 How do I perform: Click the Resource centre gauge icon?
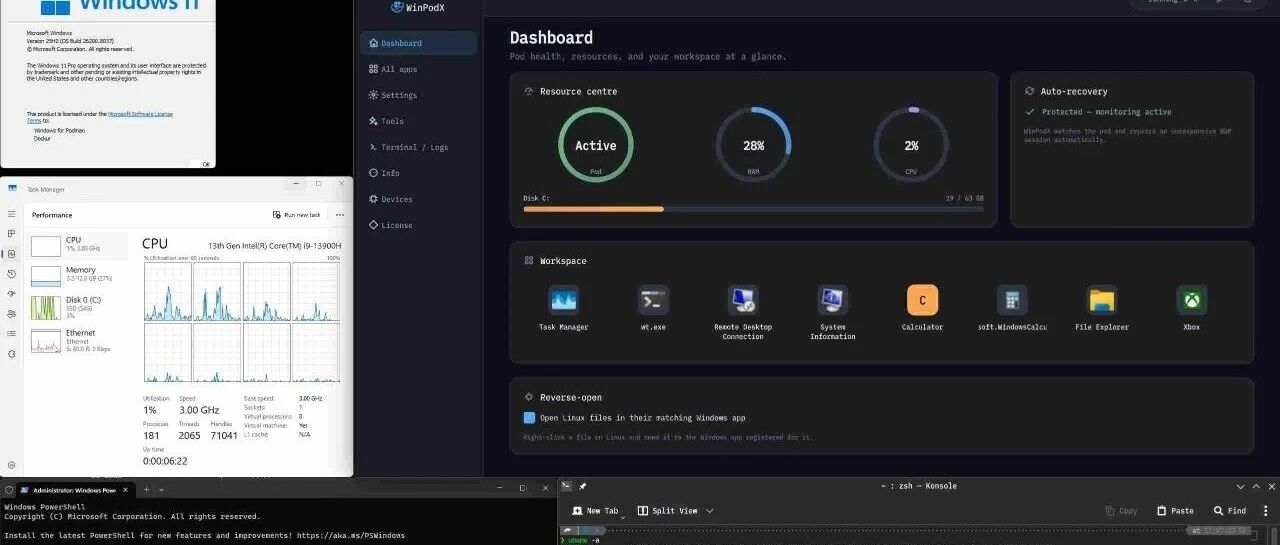(529, 91)
